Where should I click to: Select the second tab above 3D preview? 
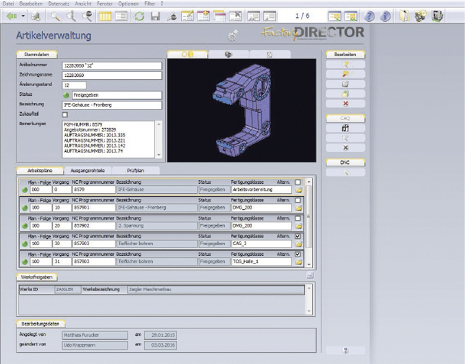[x=228, y=54]
